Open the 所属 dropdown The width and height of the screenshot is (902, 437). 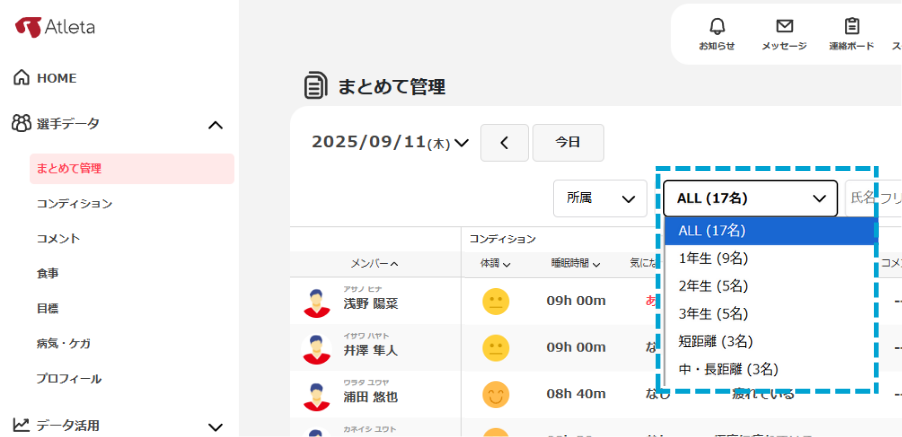pos(600,198)
